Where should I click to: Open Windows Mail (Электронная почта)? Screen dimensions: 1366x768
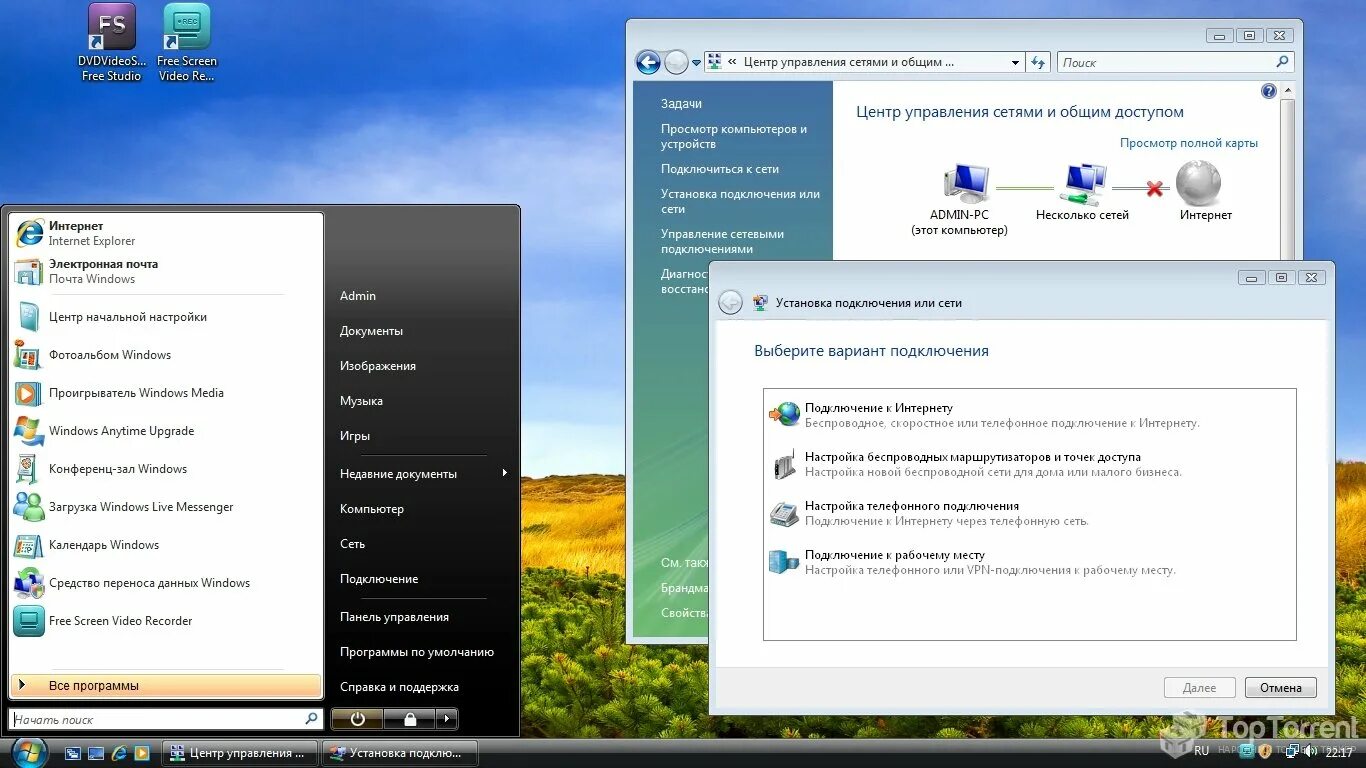pyautogui.click(x=166, y=271)
